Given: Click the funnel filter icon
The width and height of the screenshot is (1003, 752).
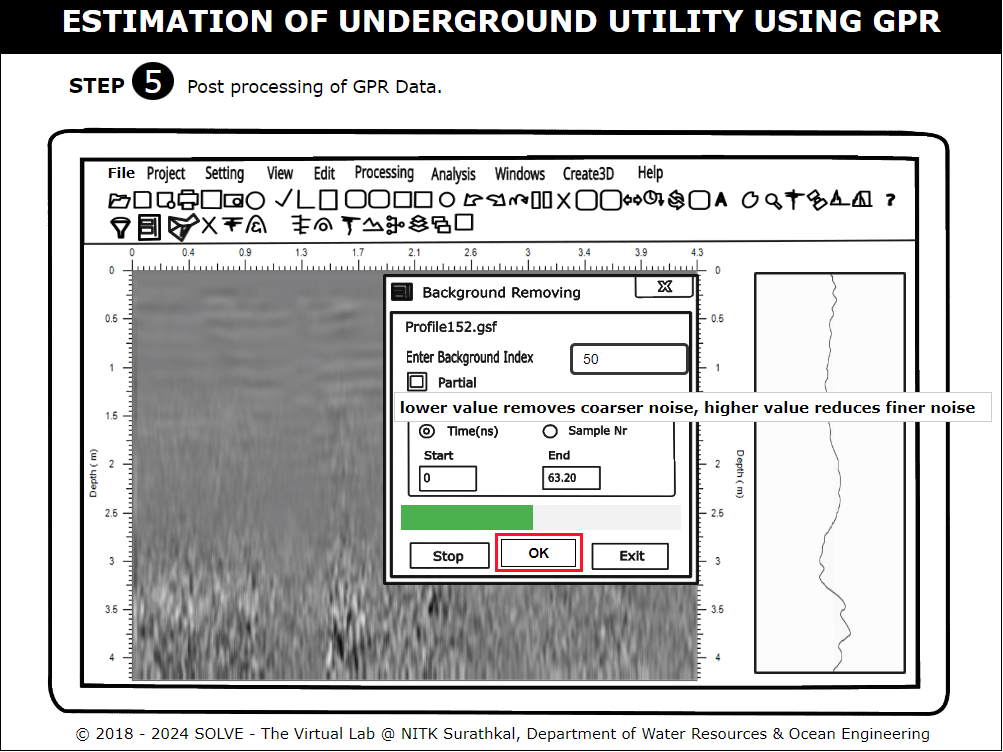Looking at the screenshot, I should pos(120,227).
